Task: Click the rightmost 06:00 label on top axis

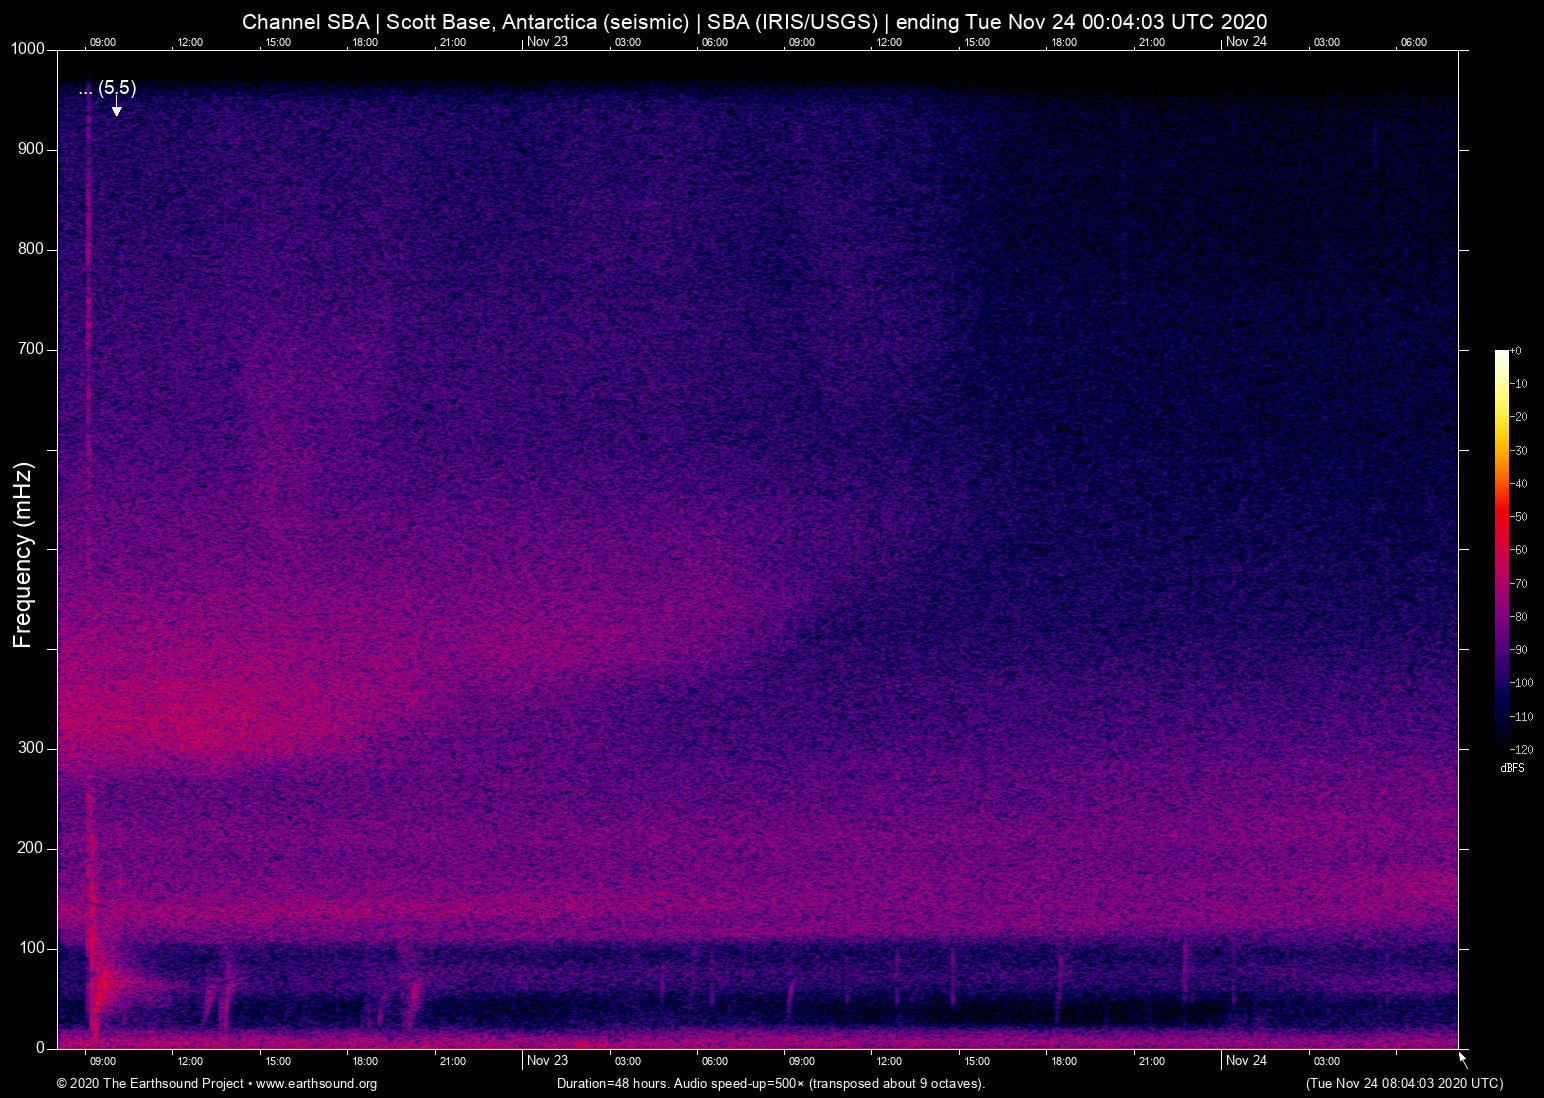Action: click(1413, 42)
